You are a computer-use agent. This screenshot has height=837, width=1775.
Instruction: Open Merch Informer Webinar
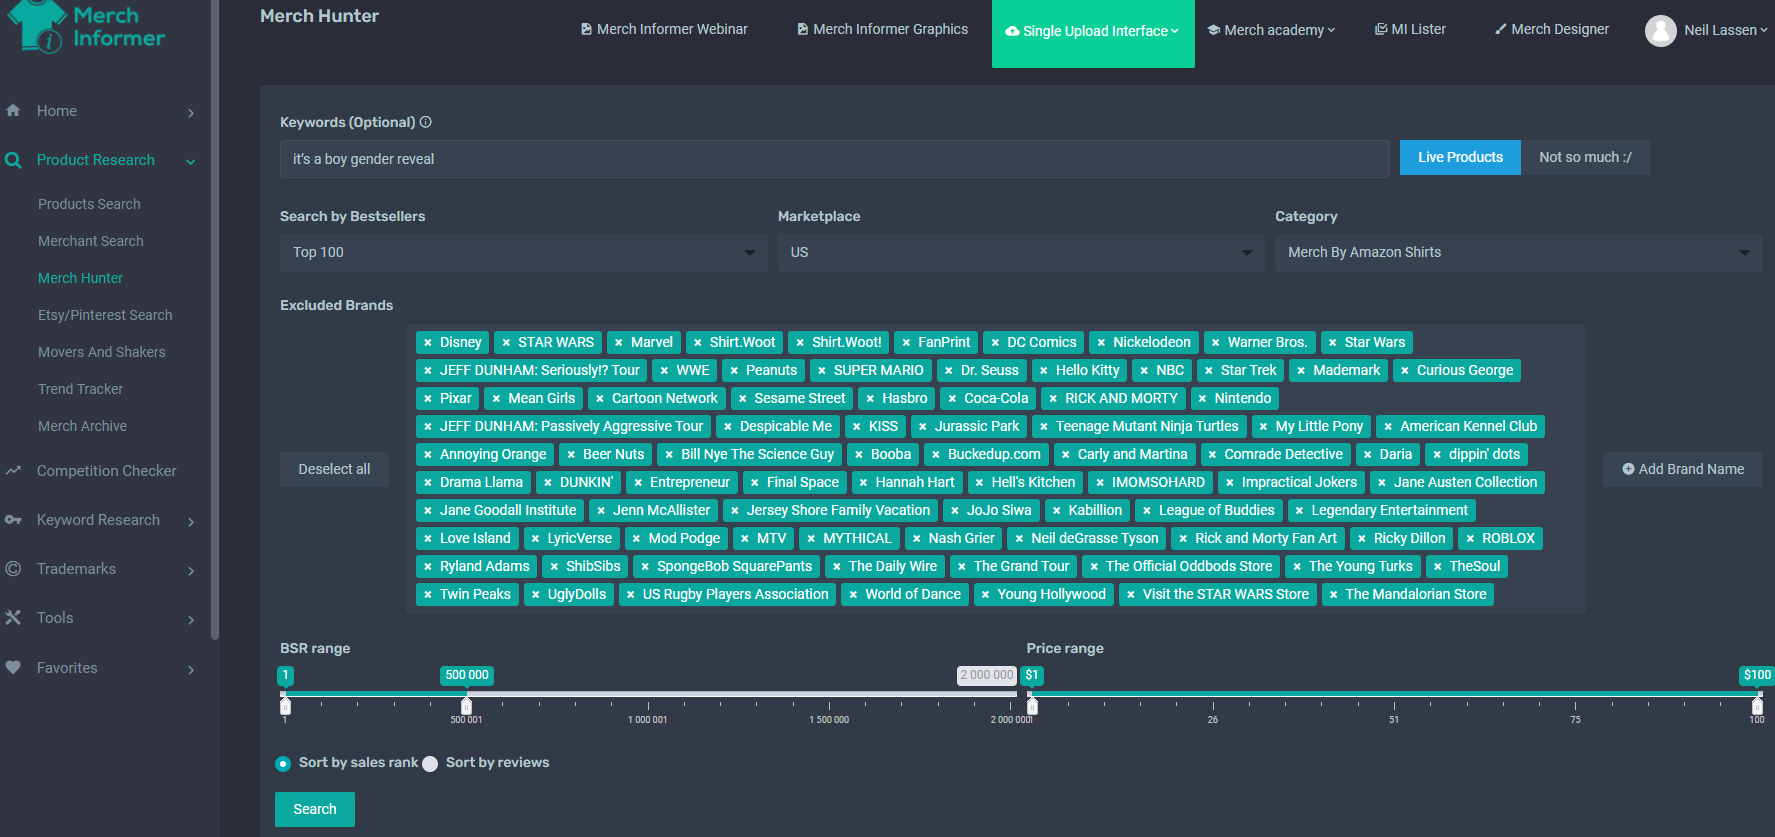(x=664, y=29)
